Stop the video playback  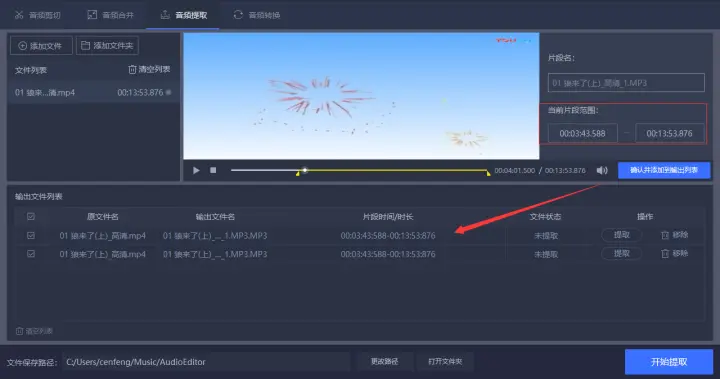[213, 170]
